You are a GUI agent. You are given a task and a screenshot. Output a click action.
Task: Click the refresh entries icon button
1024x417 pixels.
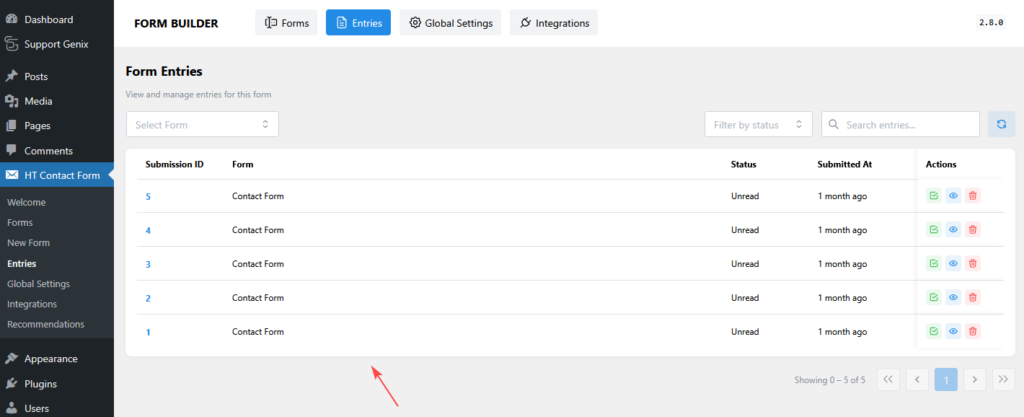[1001, 124]
